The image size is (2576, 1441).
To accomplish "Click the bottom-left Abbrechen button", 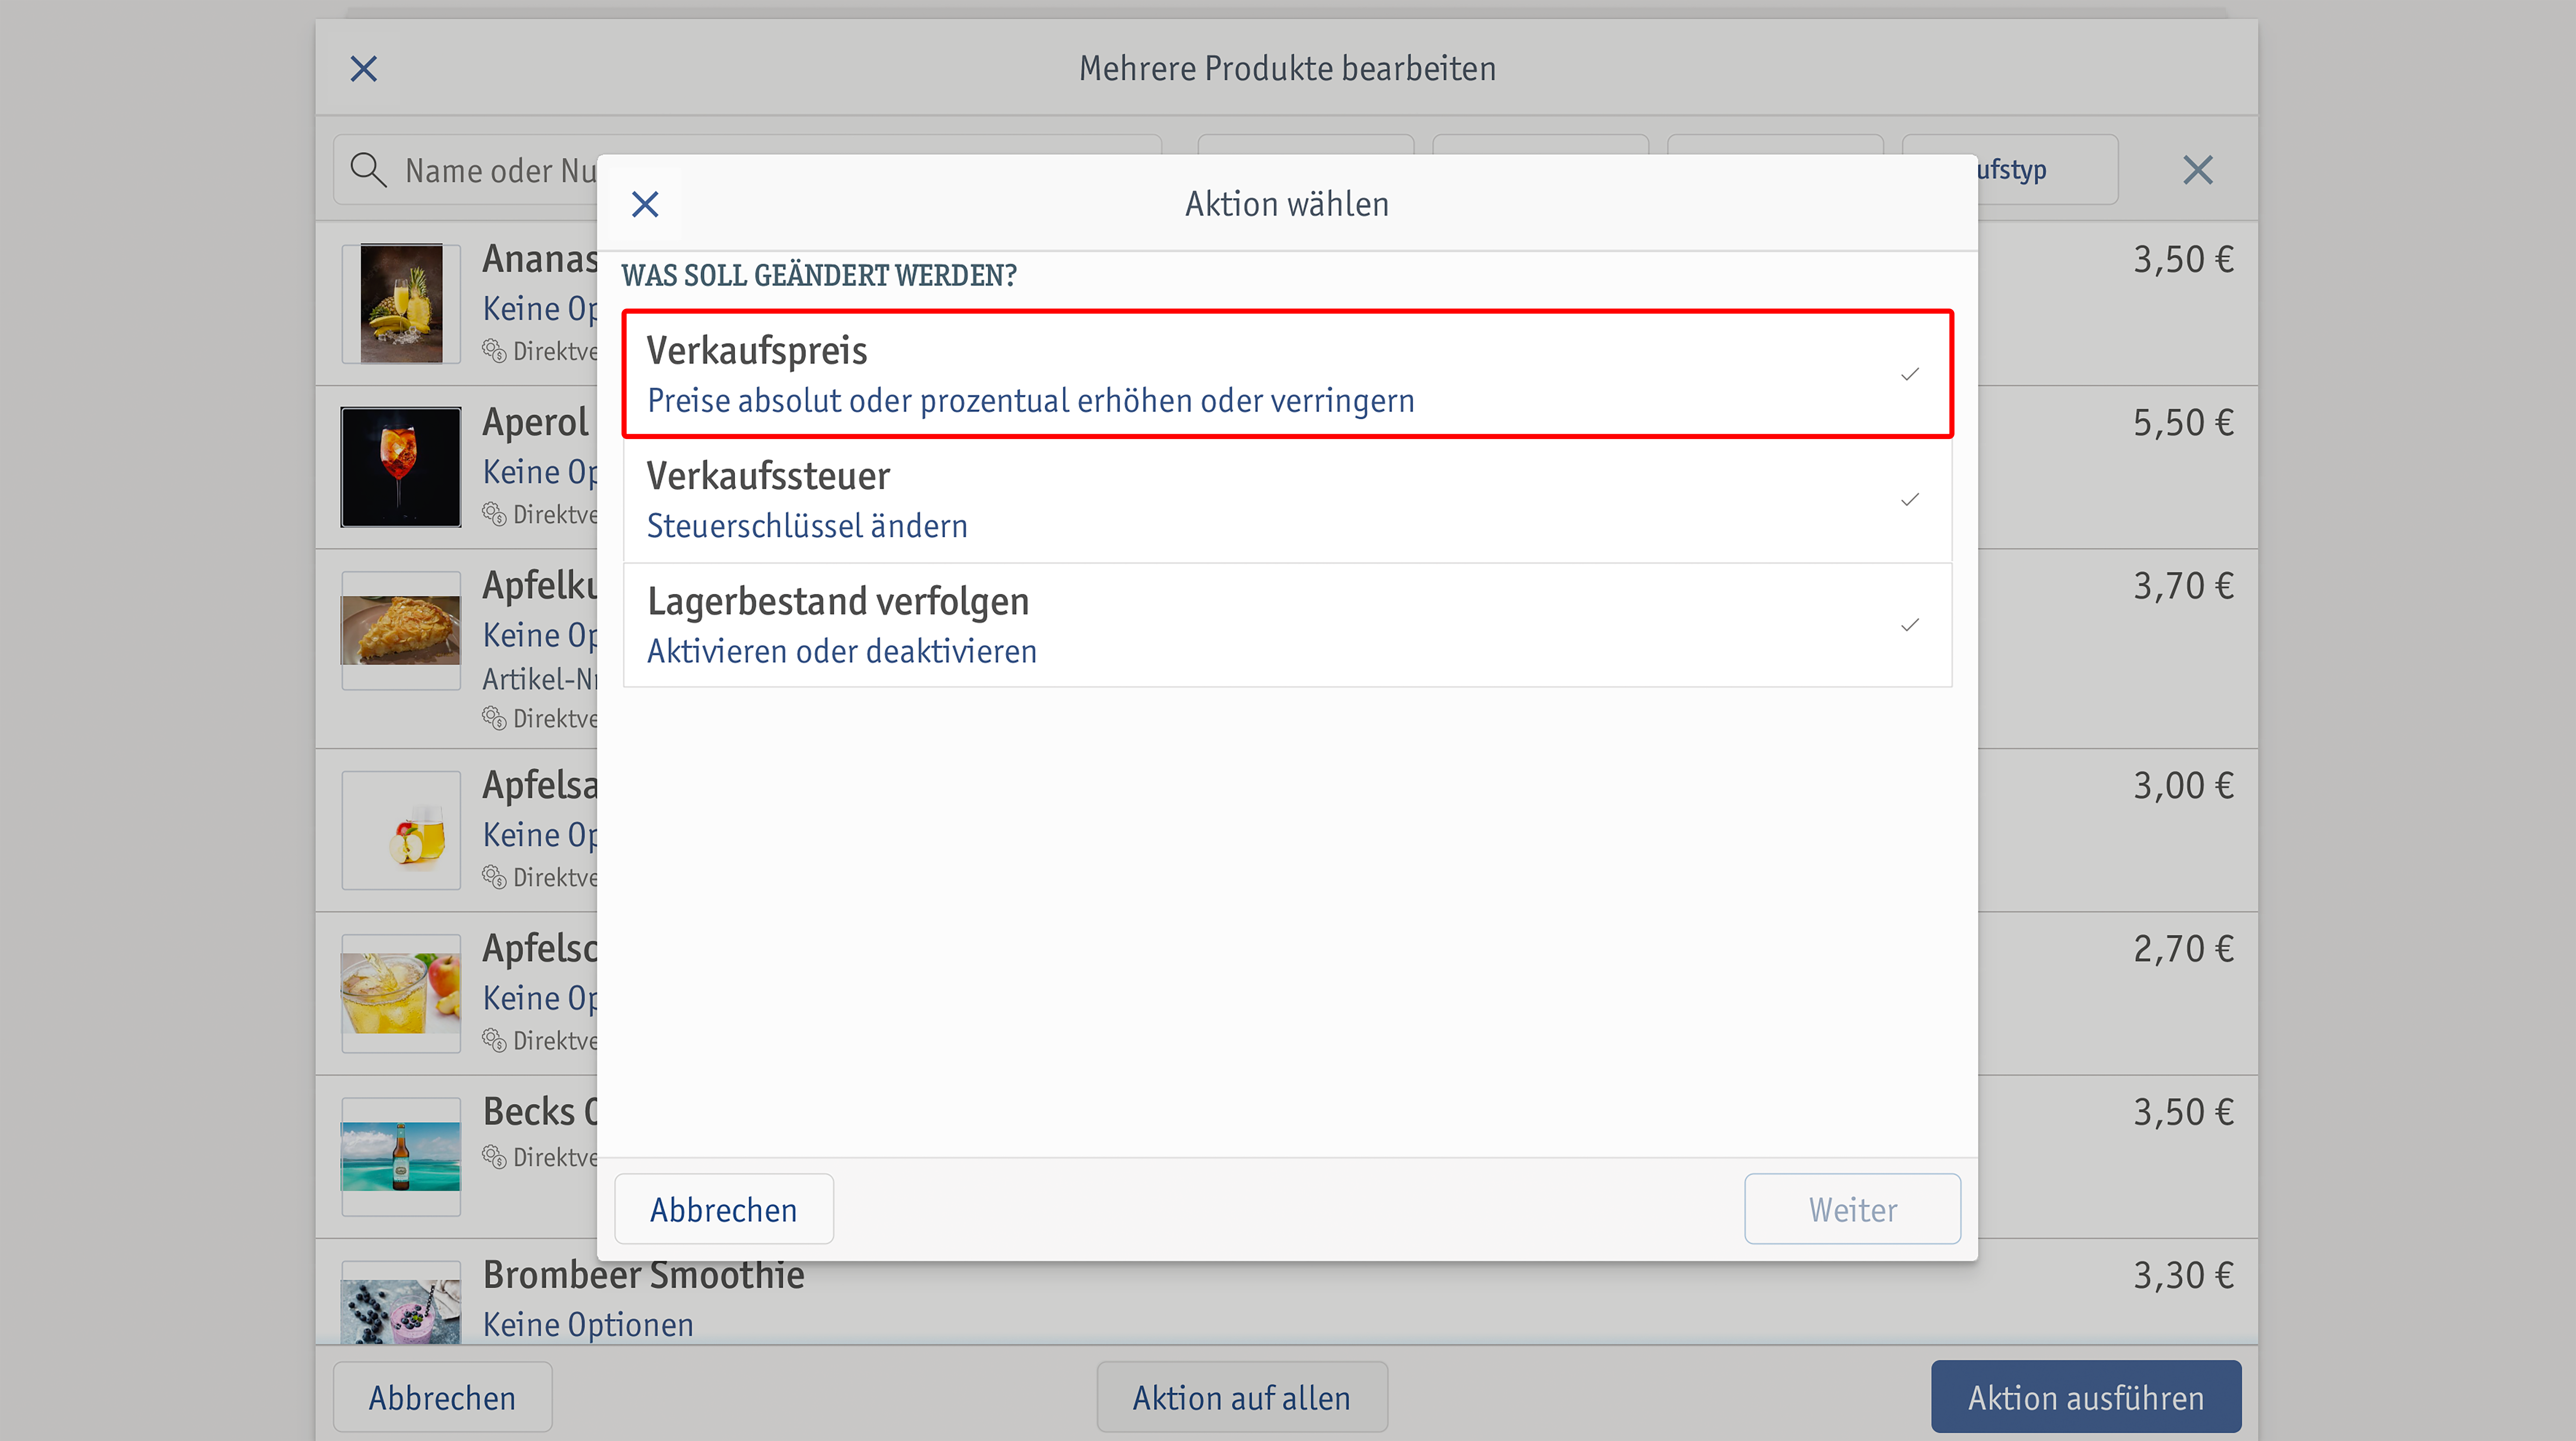I will (x=442, y=1397).
